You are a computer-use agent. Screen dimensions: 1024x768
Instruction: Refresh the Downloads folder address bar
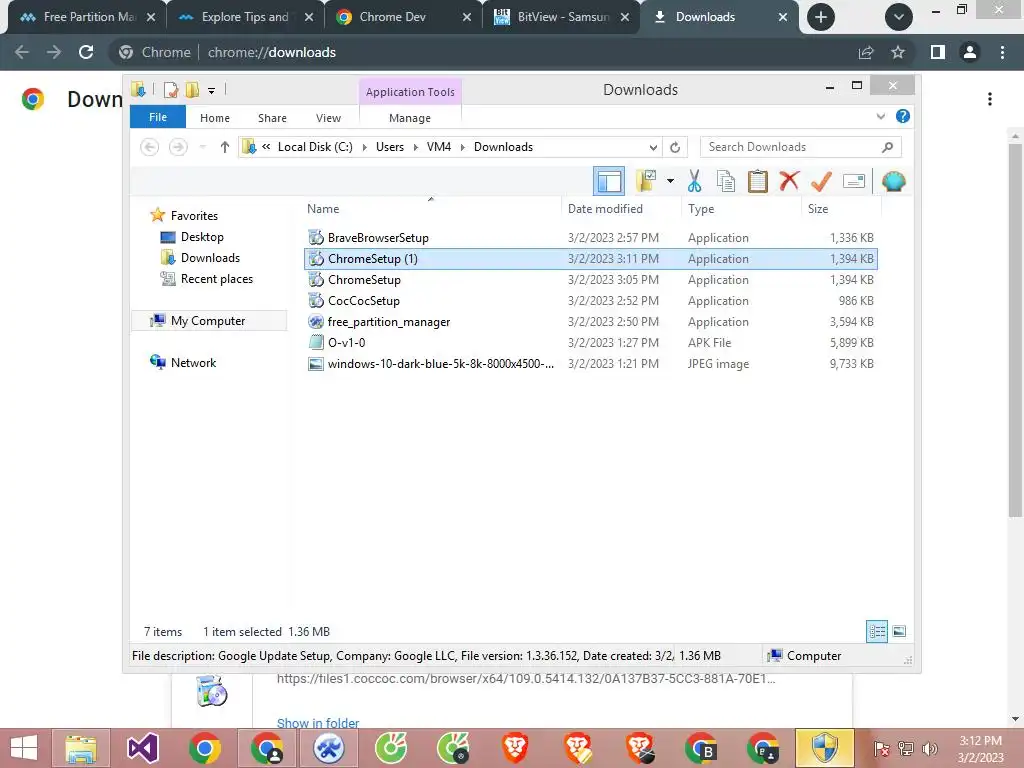point(675,147)
